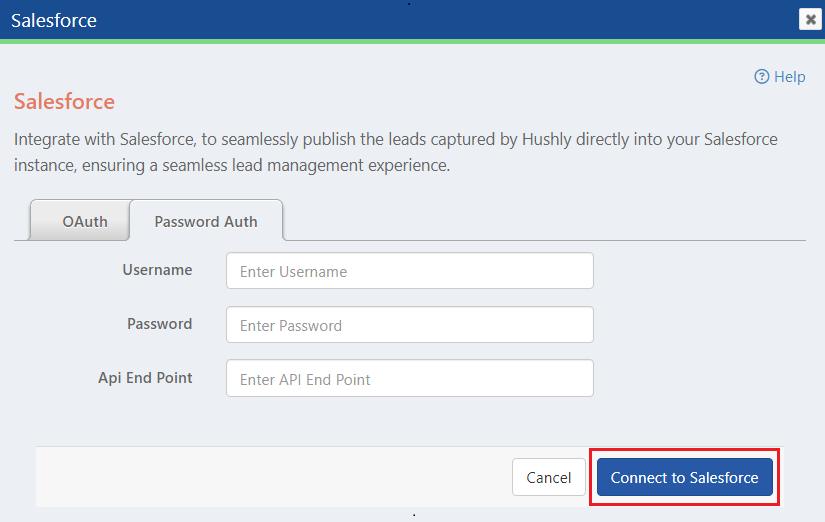This screenshot has height=522, width=825.
Task: Focus the Enter API End Point field
Action: coord(410,378)
